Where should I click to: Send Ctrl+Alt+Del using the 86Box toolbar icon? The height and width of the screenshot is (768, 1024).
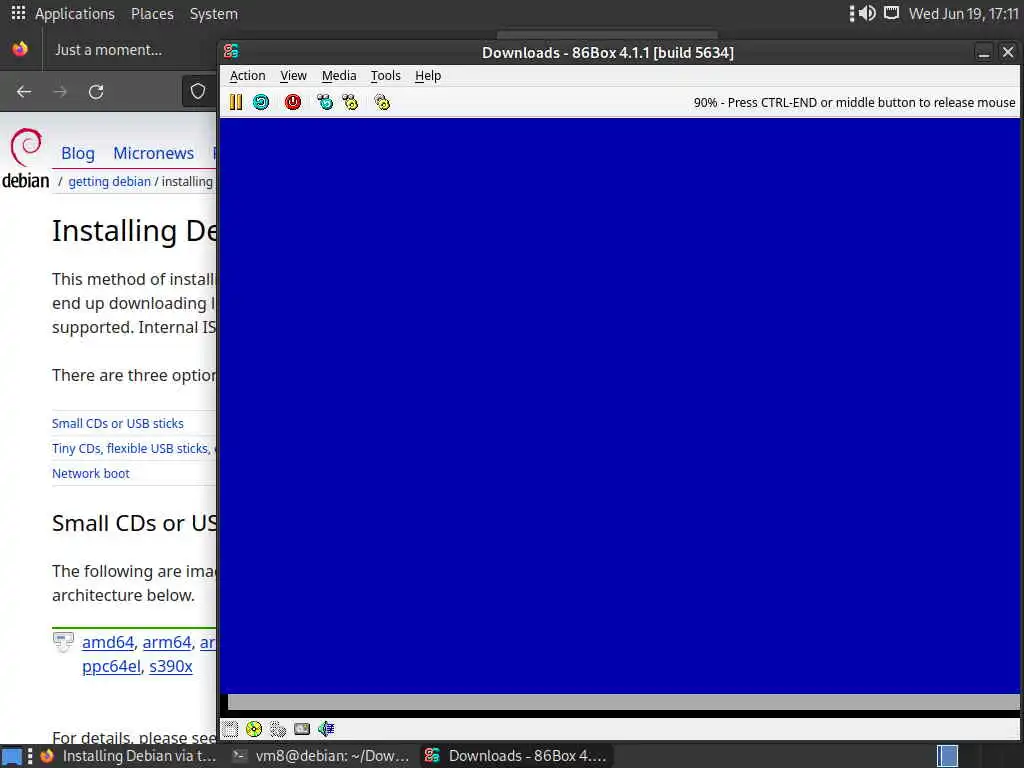325,102
